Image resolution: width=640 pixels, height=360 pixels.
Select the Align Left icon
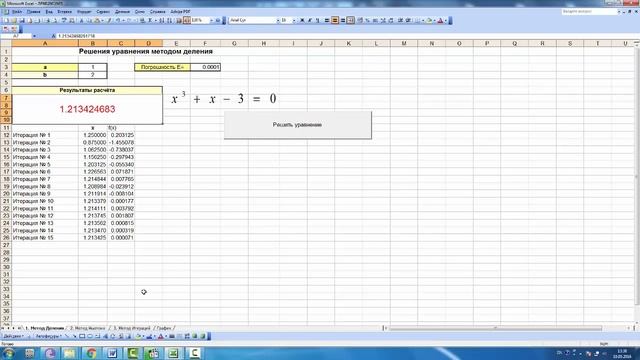tap(327, 20)
